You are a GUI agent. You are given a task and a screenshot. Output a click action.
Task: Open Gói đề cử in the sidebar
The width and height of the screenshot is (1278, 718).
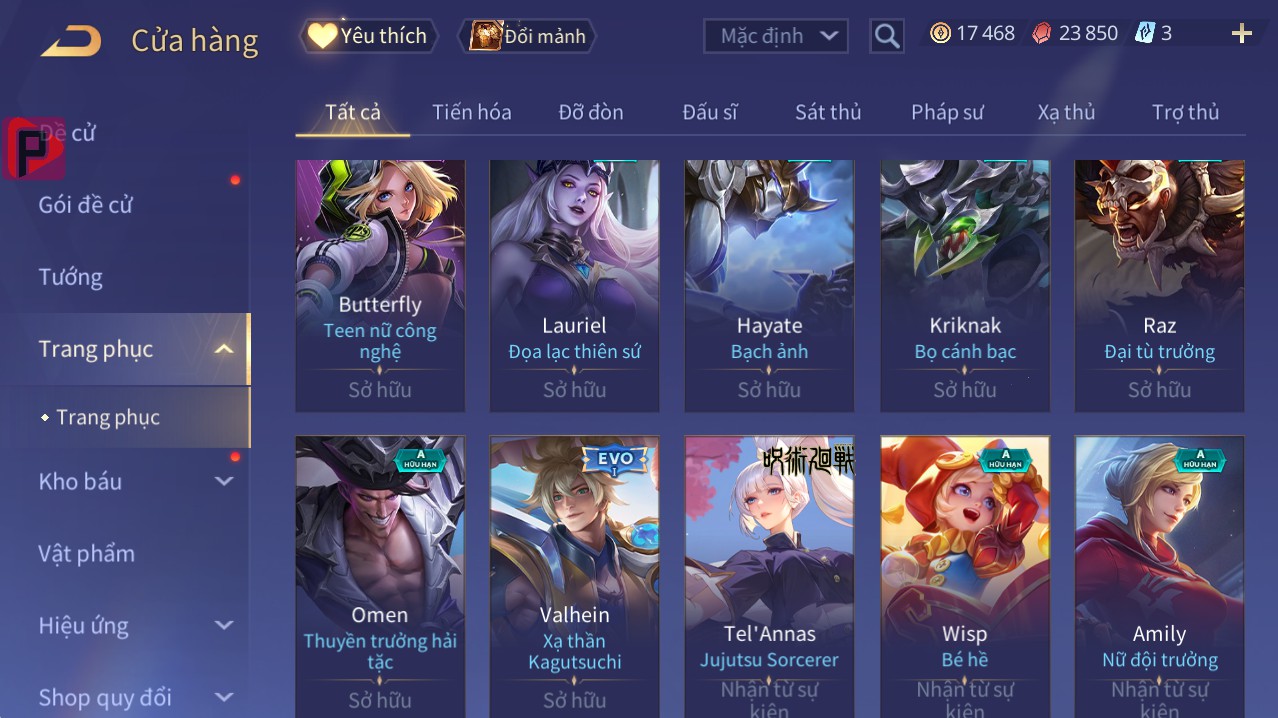[x=86, y=205]
